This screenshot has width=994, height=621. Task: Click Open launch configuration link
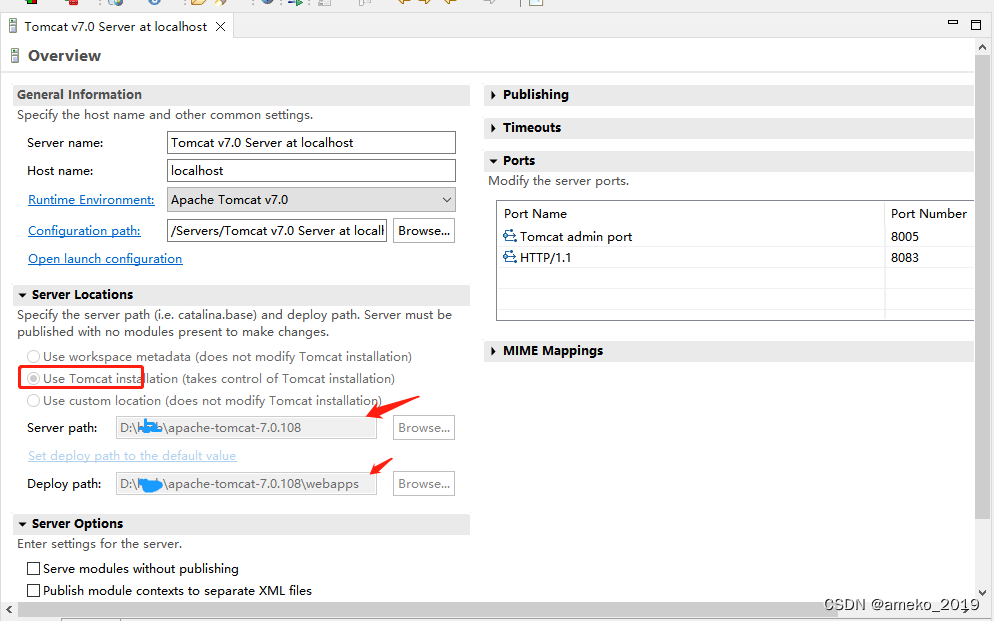105,259
